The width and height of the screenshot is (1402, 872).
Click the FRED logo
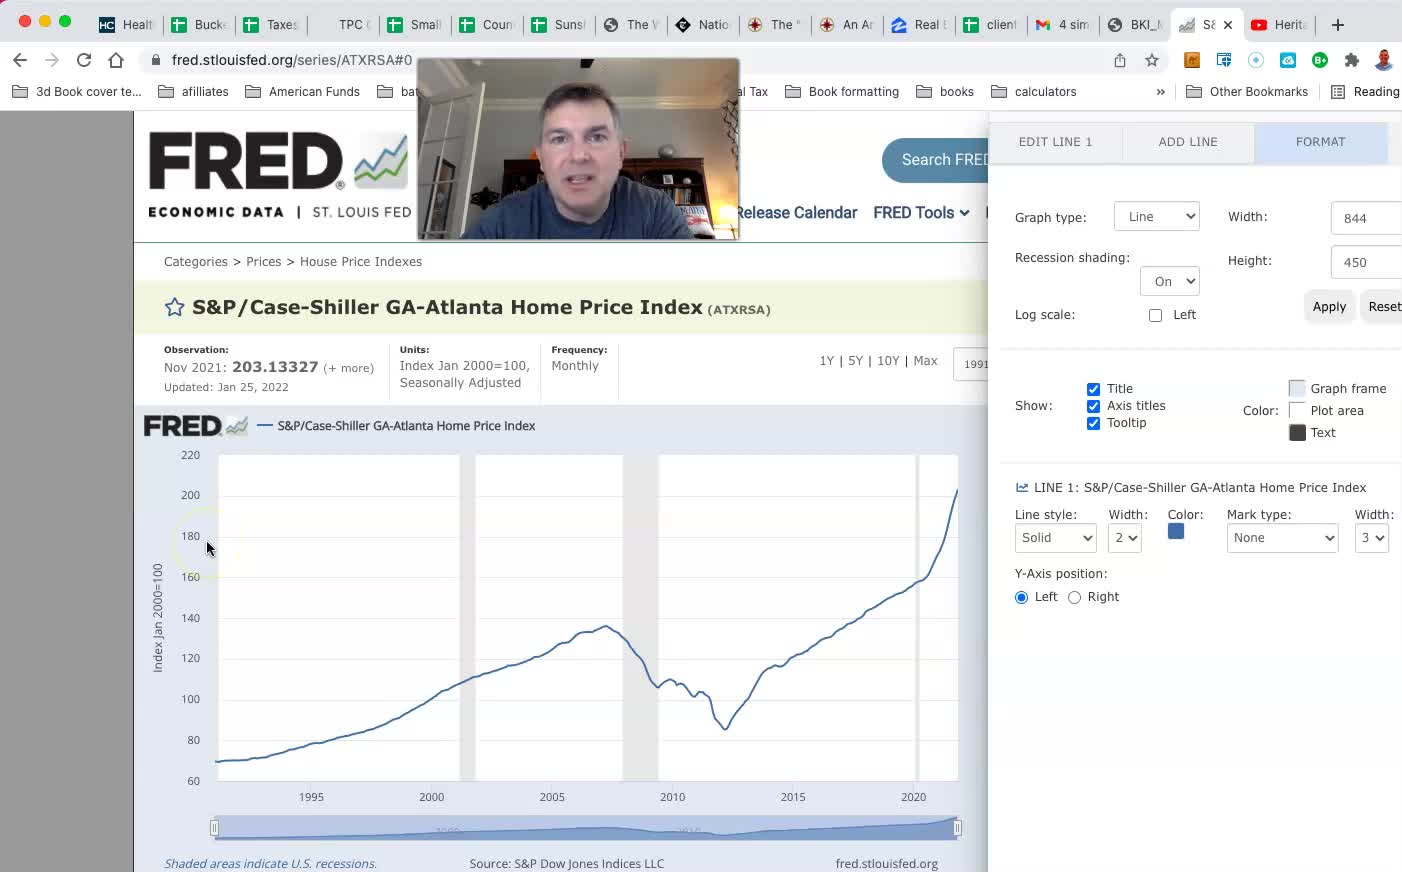(279, 174)
